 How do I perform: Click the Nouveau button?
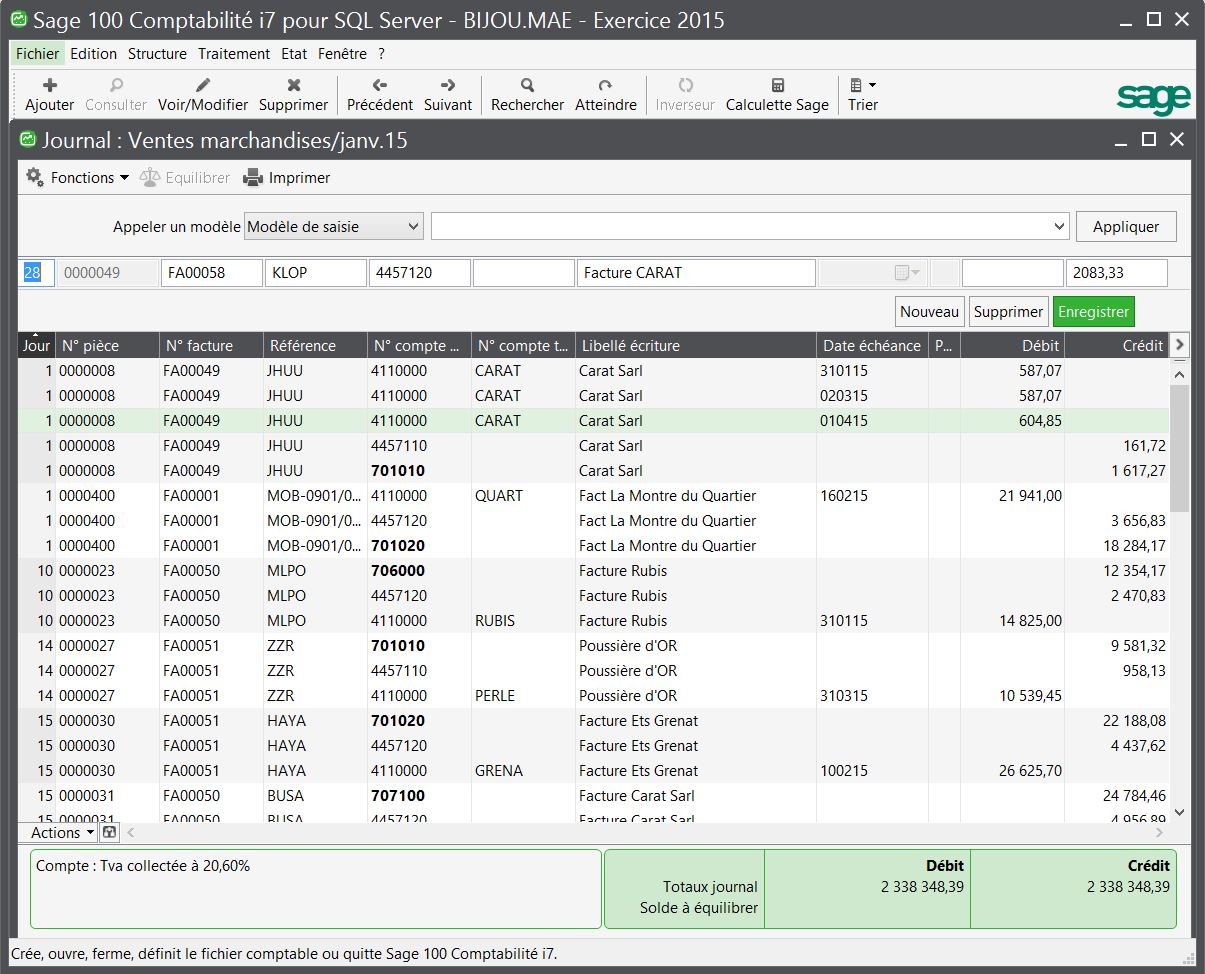[x=930, y=311]
